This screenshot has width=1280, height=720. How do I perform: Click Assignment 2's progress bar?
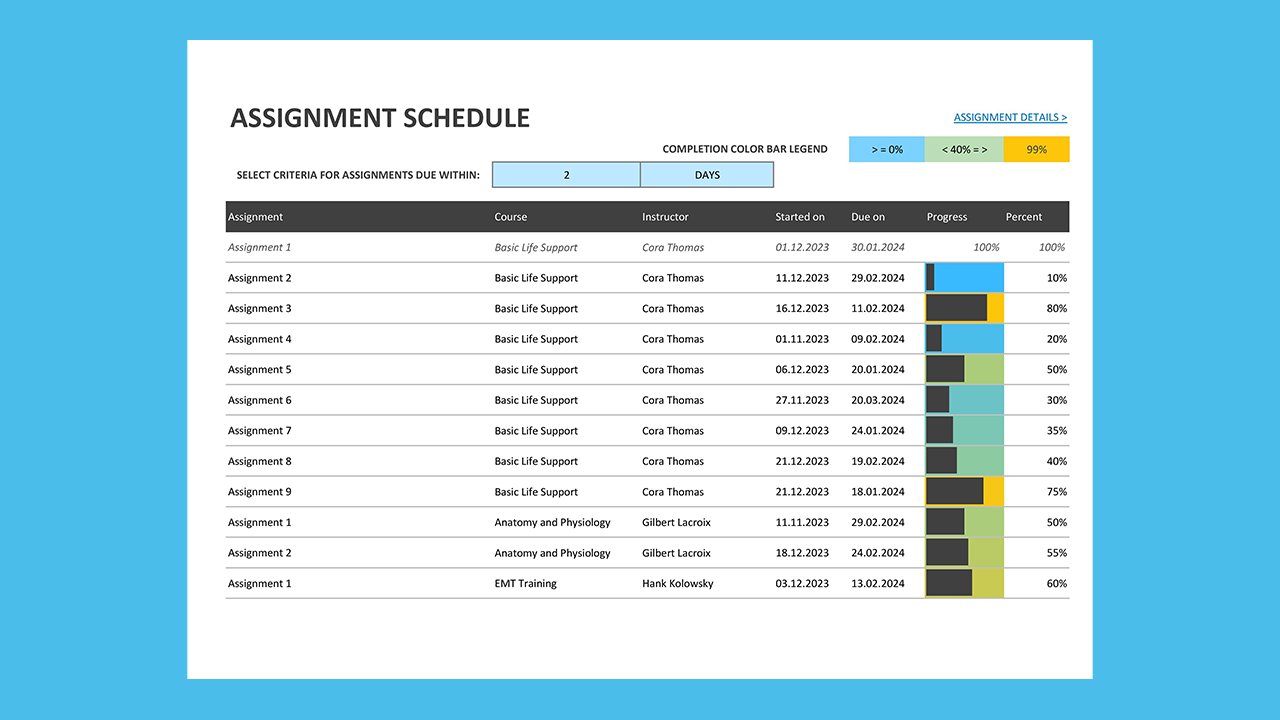963,277
